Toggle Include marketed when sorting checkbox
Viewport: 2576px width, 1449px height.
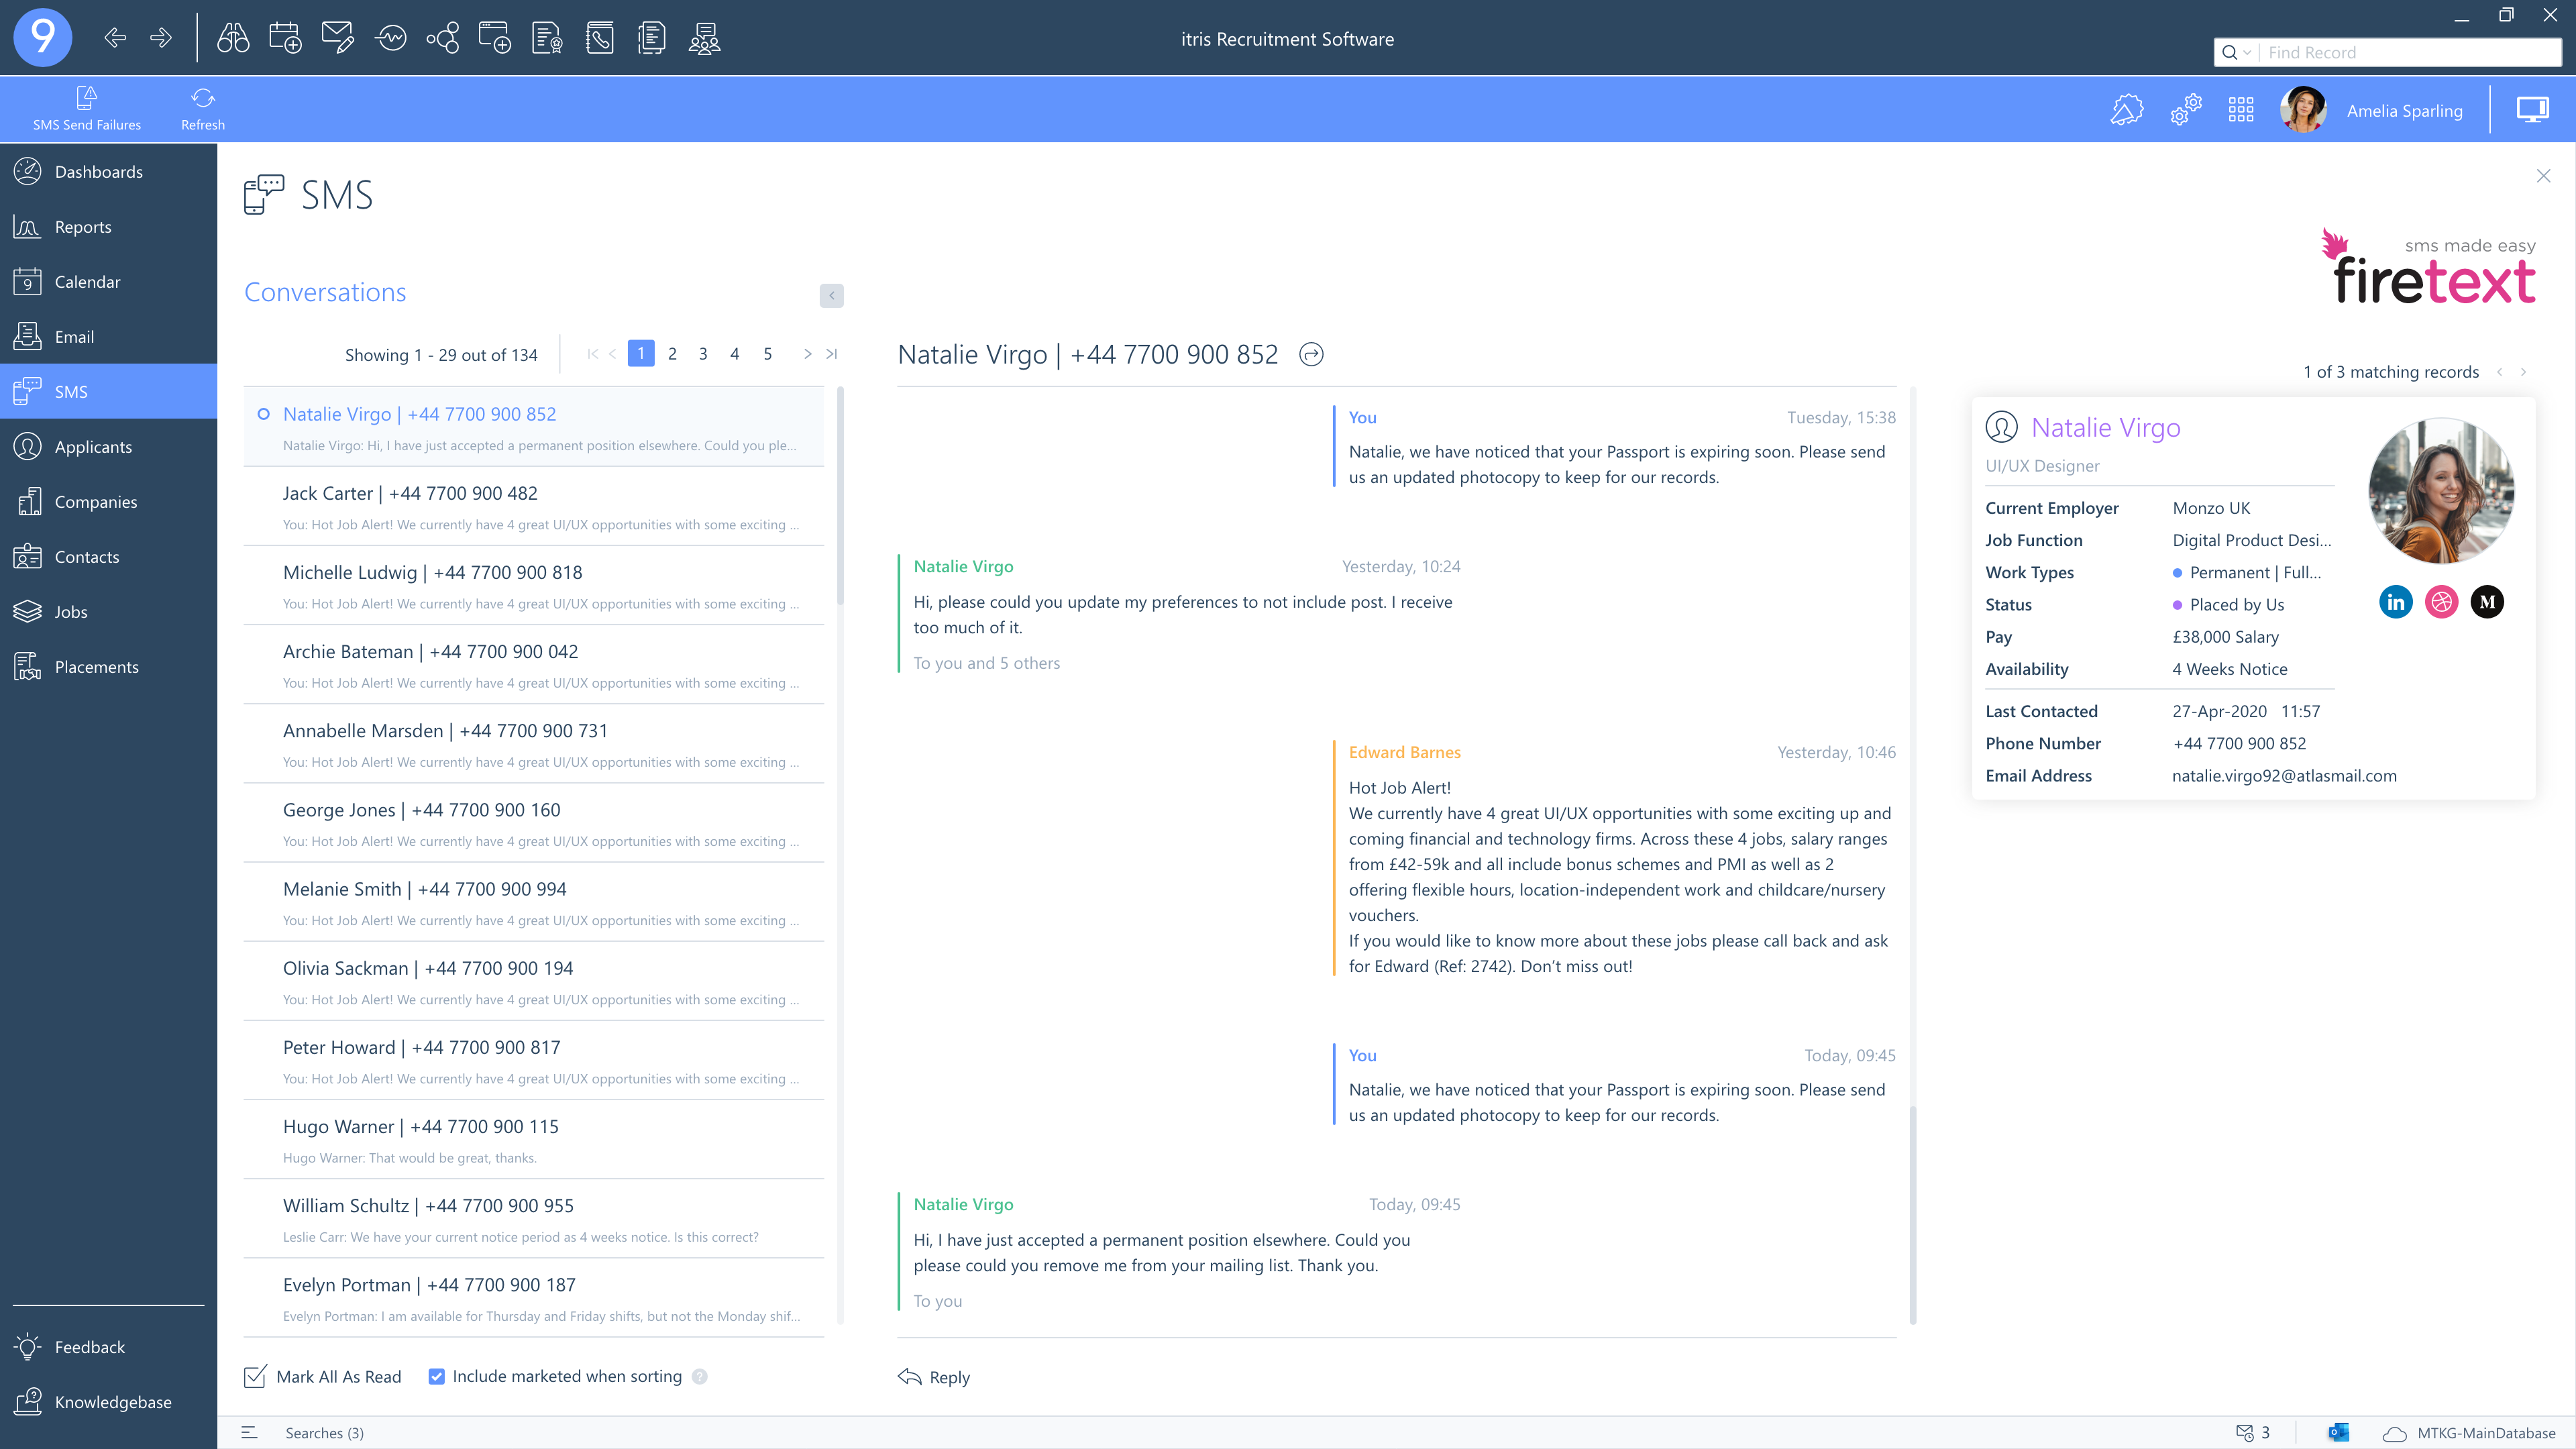(436, 1376)
